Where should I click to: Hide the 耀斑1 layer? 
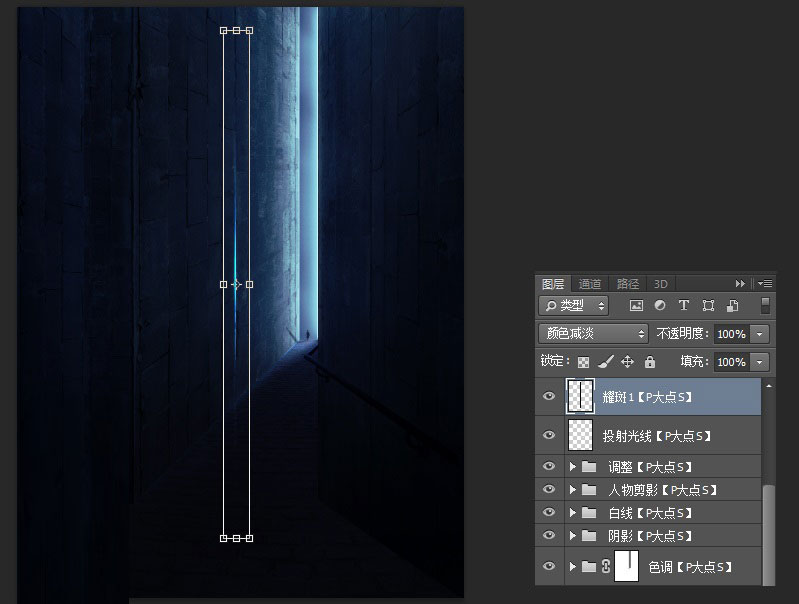point(549,396)
